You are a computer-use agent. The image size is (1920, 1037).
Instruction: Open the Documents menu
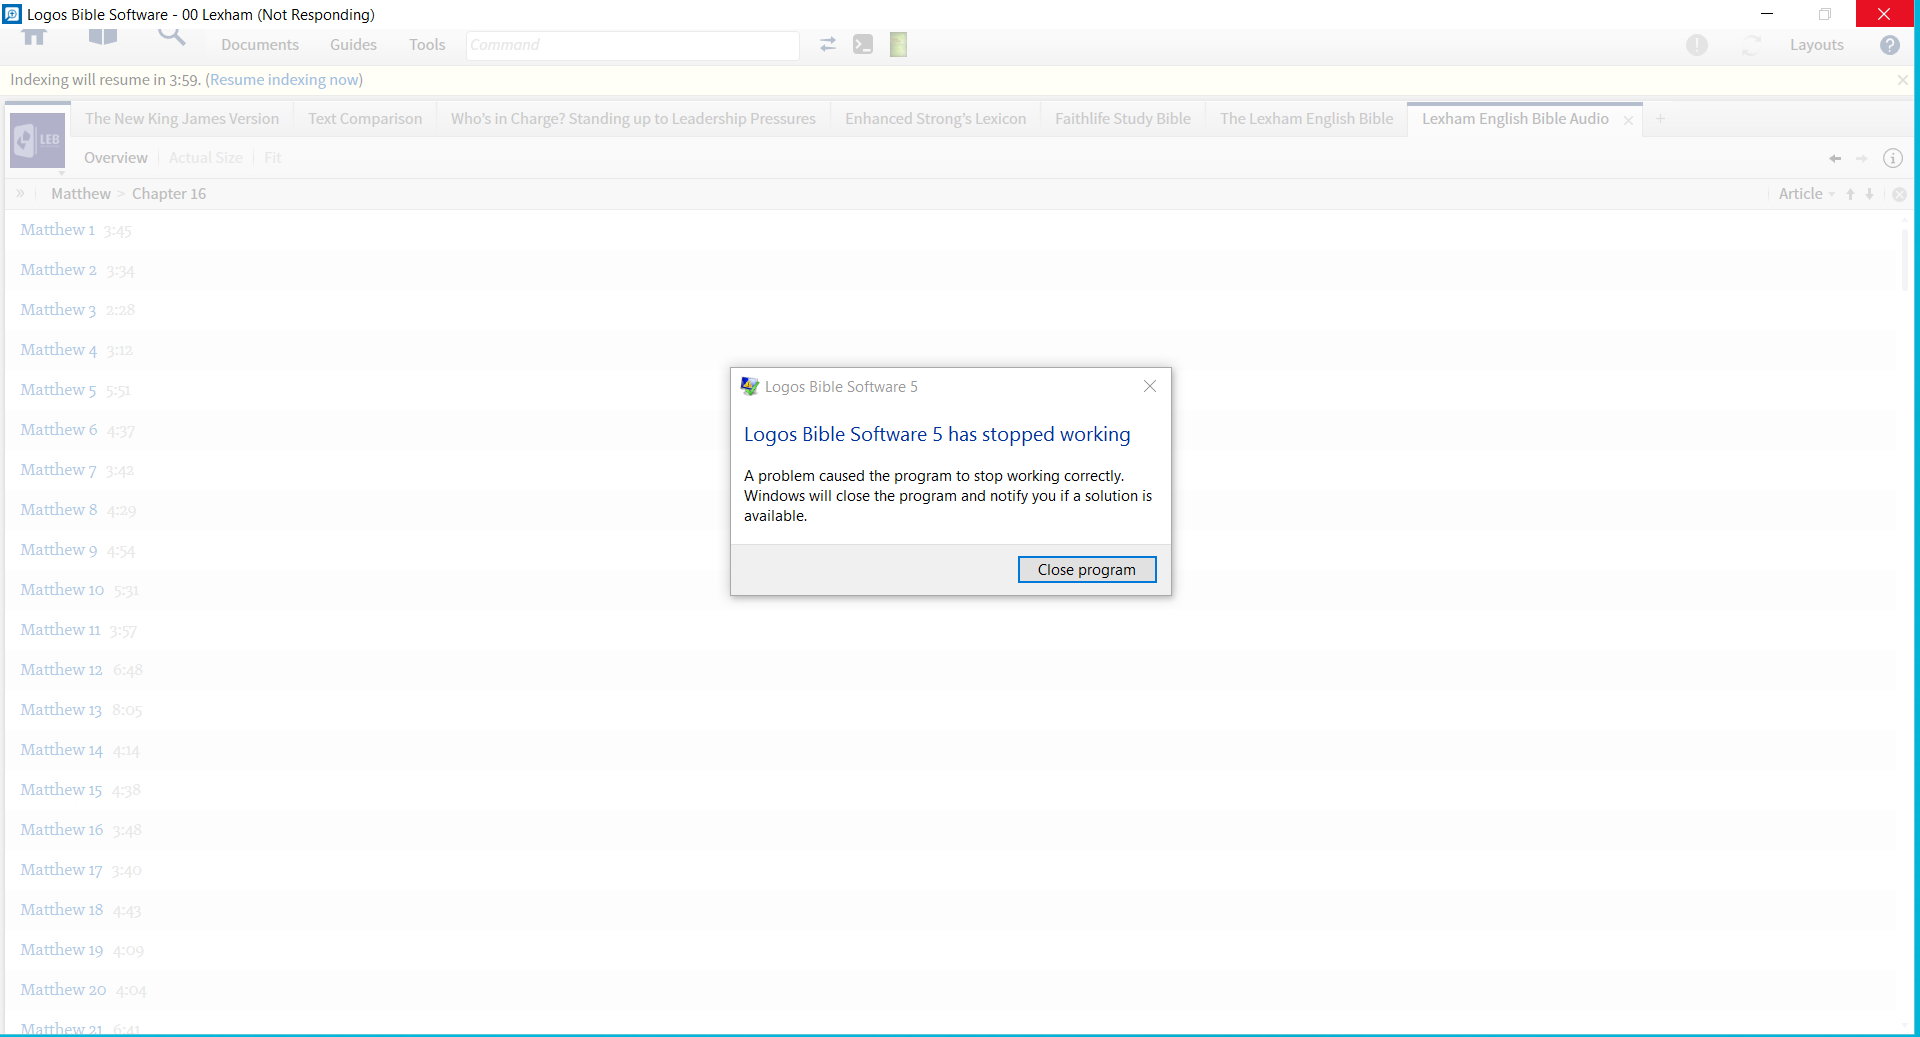[x=260, y=45]
